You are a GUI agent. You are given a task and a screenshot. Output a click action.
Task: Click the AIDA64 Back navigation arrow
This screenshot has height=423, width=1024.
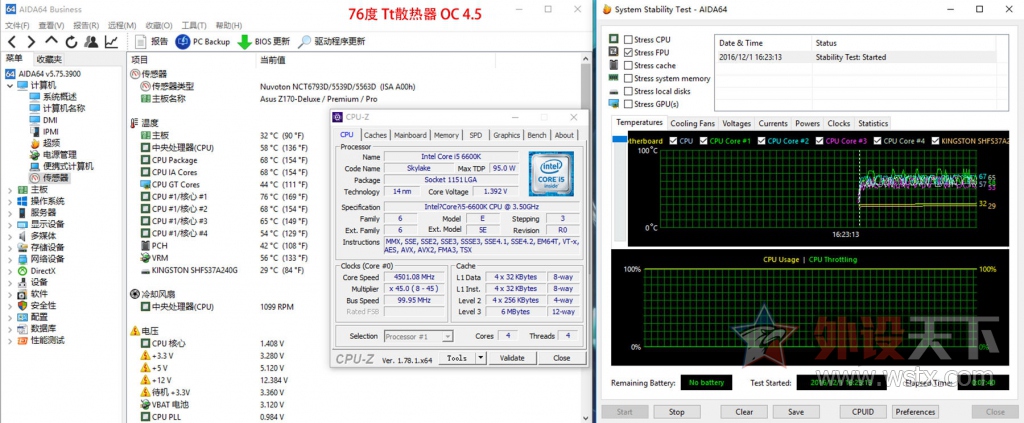pyautogui.click(x=12, y=42)
